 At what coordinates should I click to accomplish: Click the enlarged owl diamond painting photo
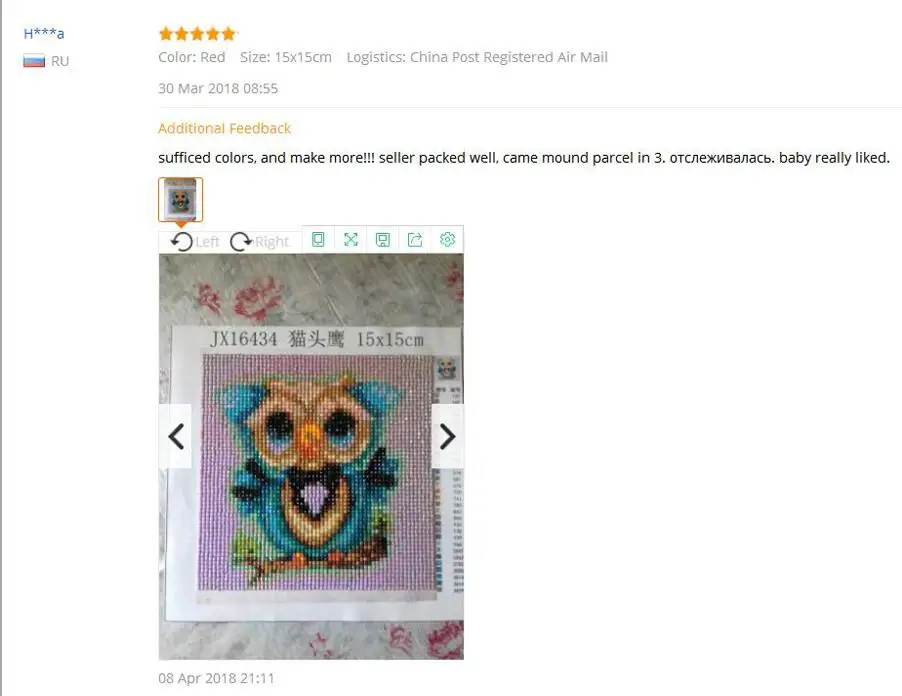pos(311,456)
